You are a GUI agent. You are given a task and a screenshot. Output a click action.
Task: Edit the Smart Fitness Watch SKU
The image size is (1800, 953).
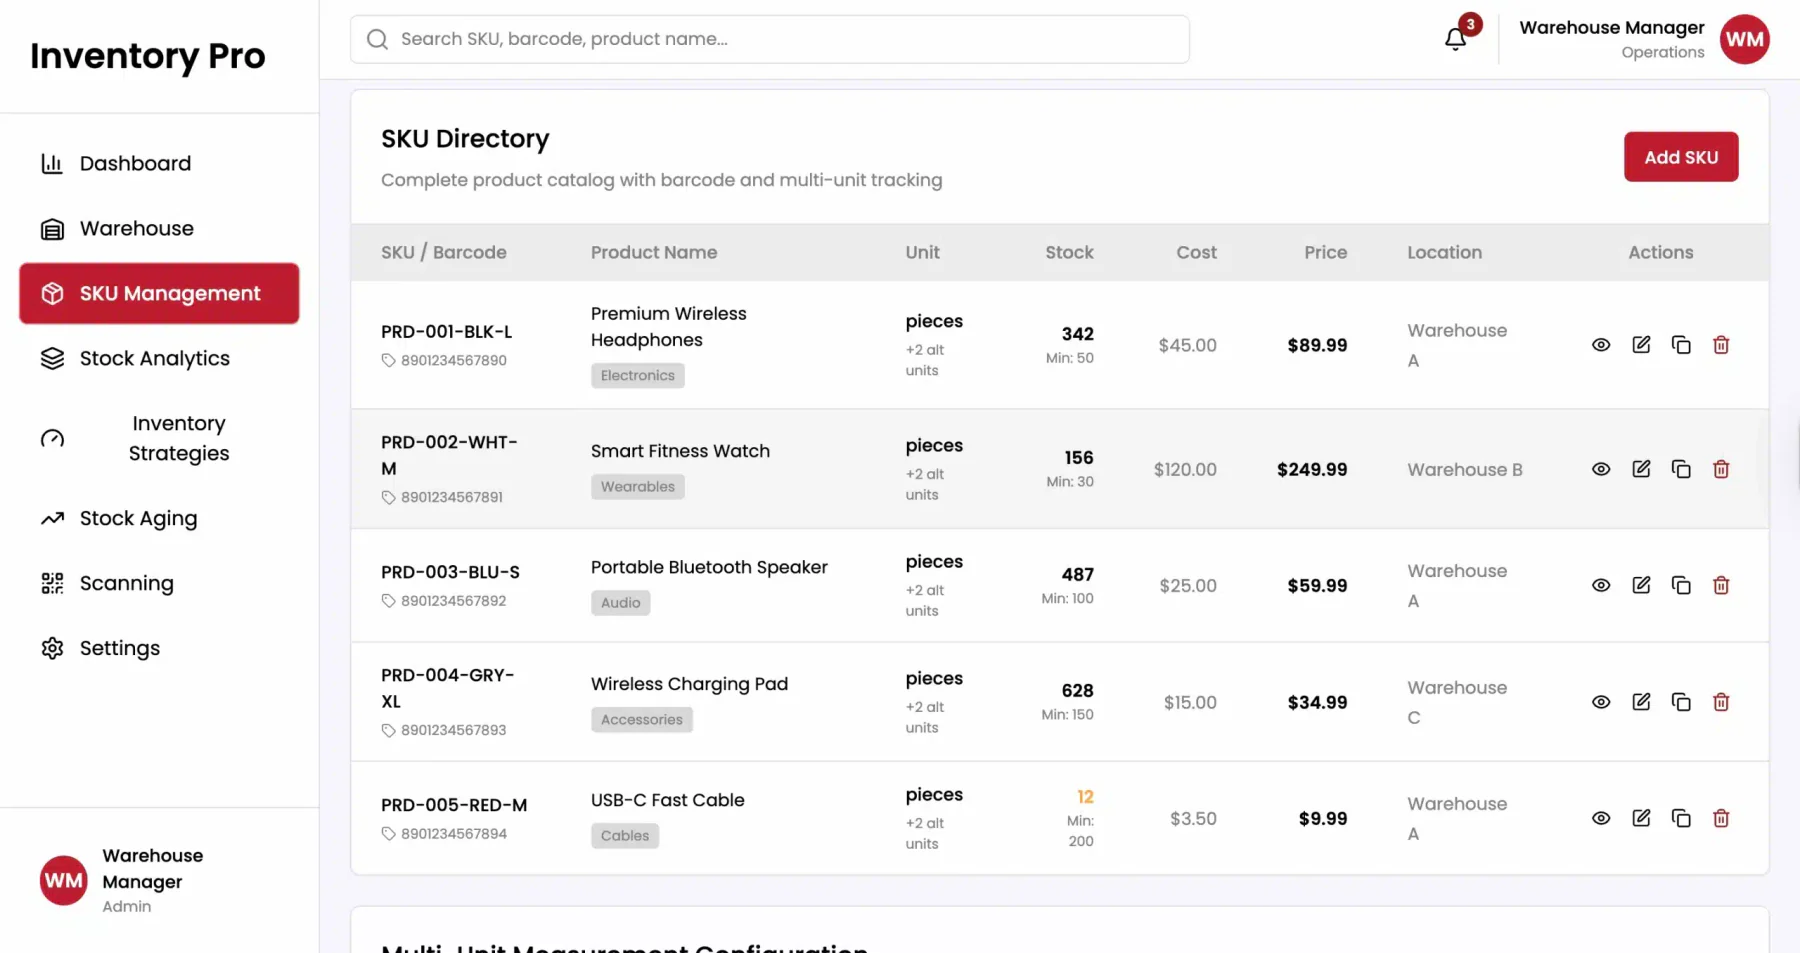click(x=1641, y=469)
